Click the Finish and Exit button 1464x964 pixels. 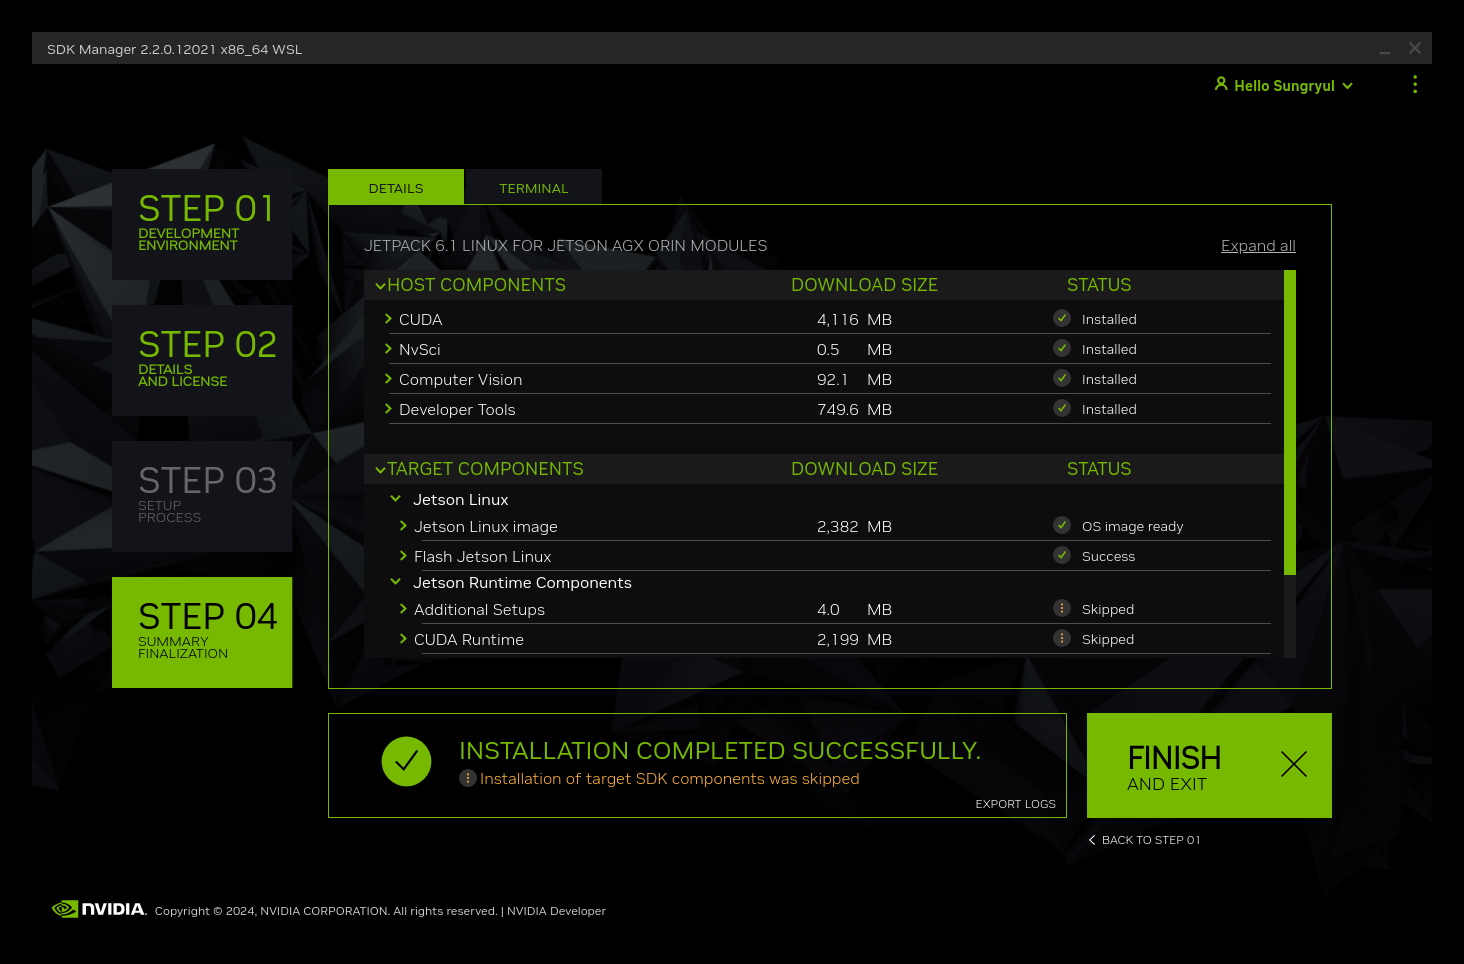1209,765
